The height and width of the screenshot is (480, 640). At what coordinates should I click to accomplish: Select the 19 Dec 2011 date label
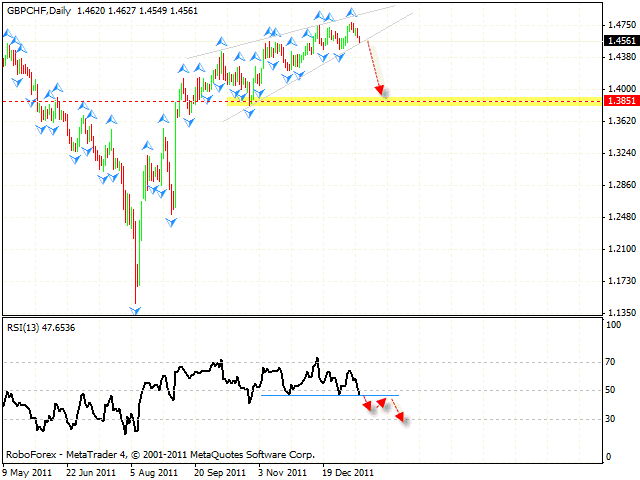350,471
